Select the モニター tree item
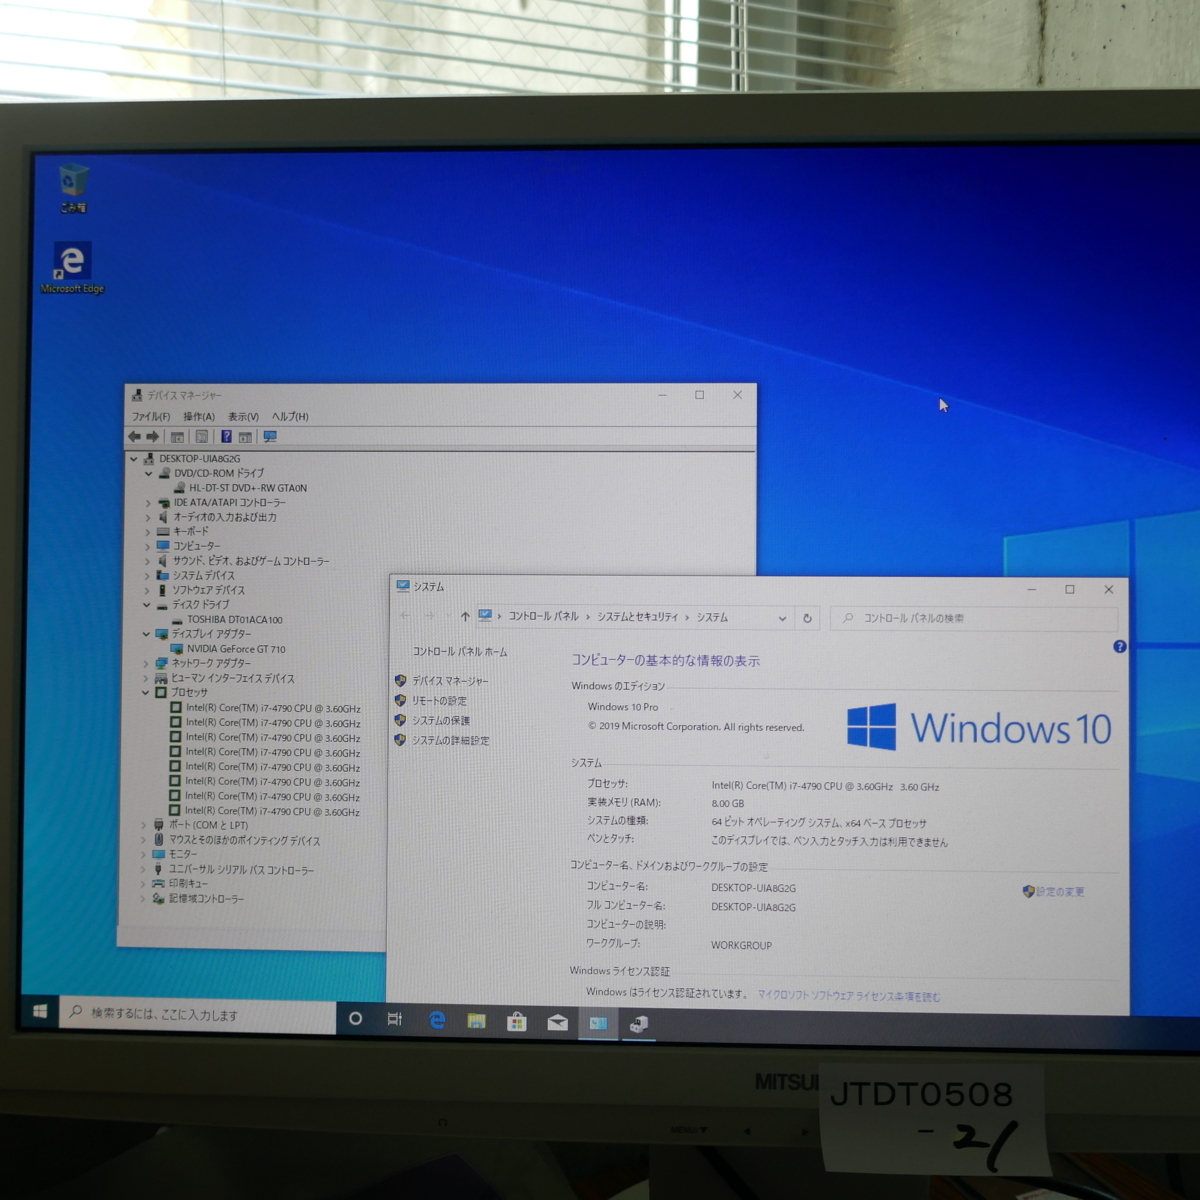1200x1200 pixels. [x=183, y=855]
